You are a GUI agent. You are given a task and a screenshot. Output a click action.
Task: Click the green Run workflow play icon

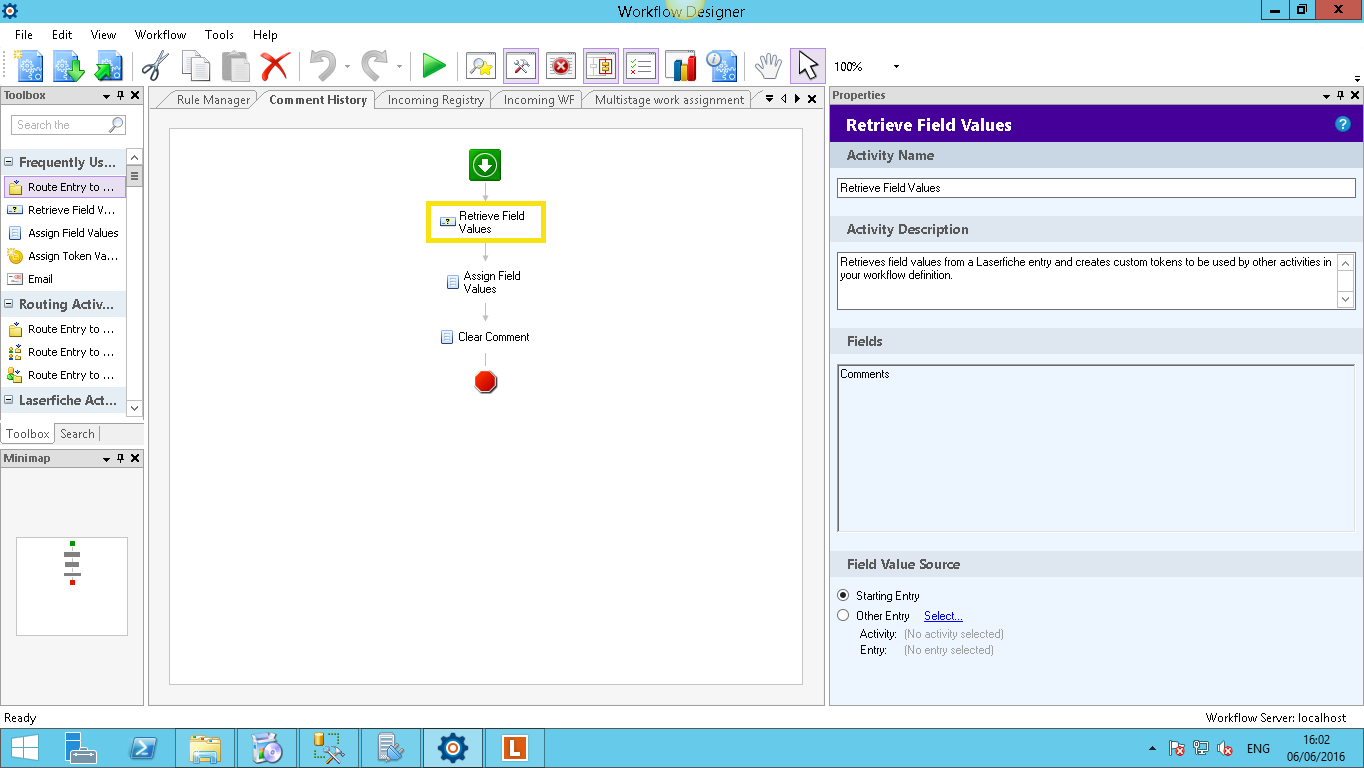tap(434, 67)
